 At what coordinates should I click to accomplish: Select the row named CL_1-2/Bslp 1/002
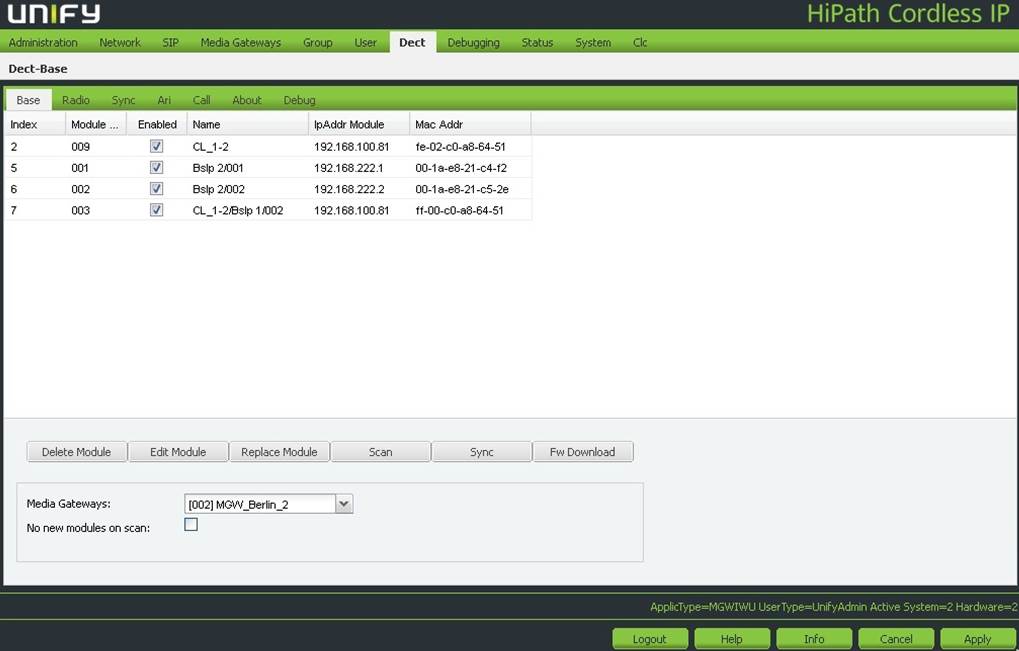click(x=268, y=211)
